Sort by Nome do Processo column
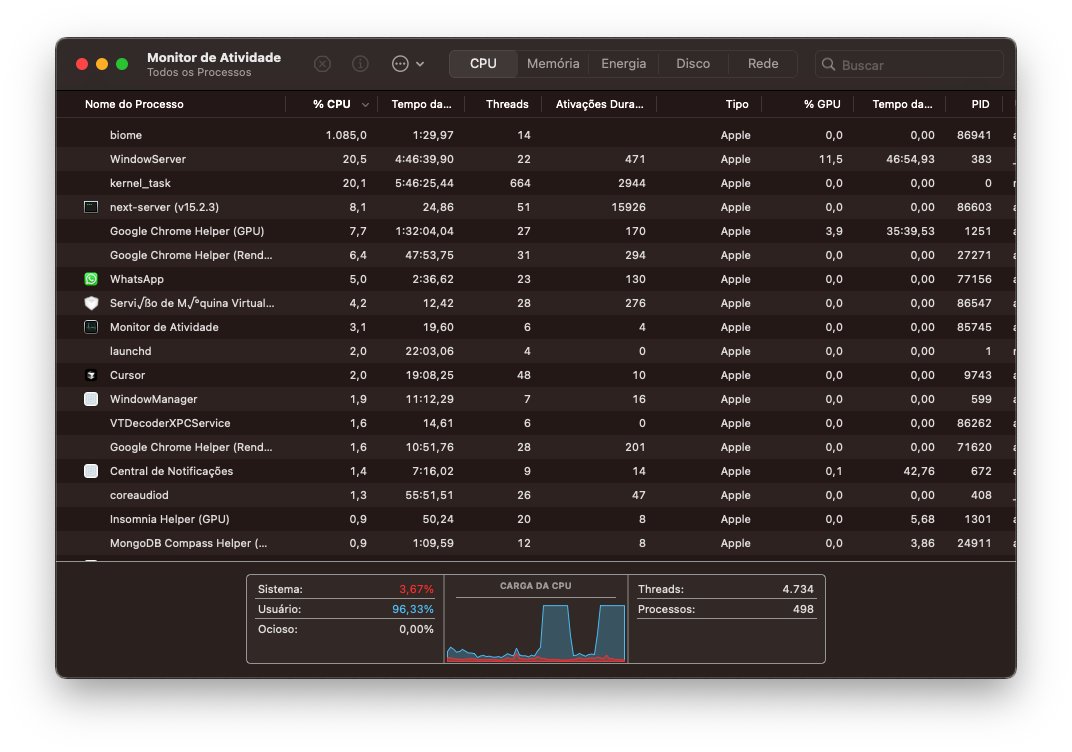 pyautogui.click(x=134, y=104)
